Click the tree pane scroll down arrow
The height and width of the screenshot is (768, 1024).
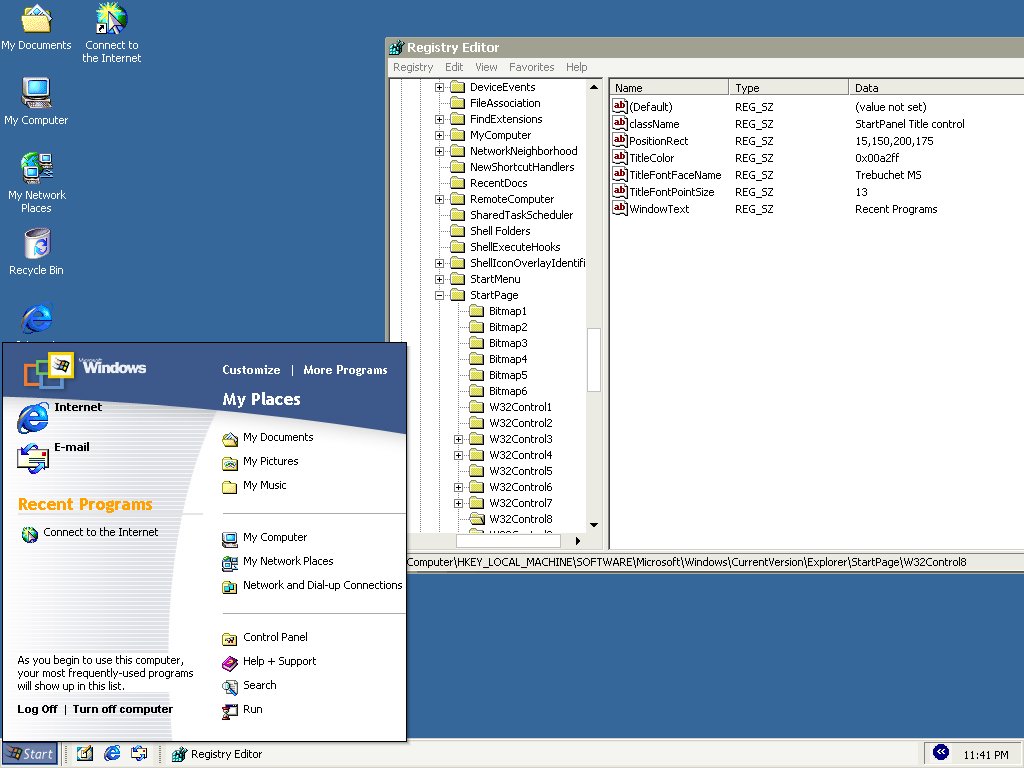pos(594,524)
